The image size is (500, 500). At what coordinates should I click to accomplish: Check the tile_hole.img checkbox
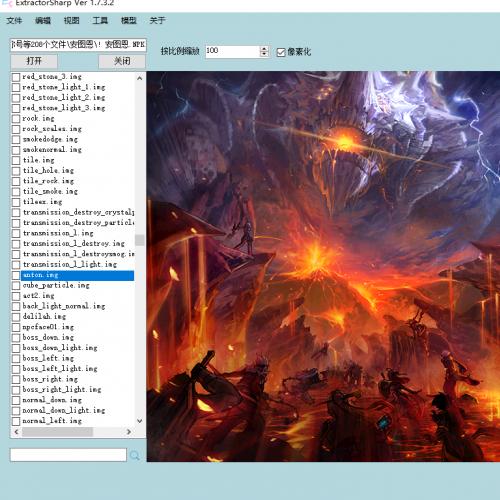pyautogui.click(x=16, y=171)
